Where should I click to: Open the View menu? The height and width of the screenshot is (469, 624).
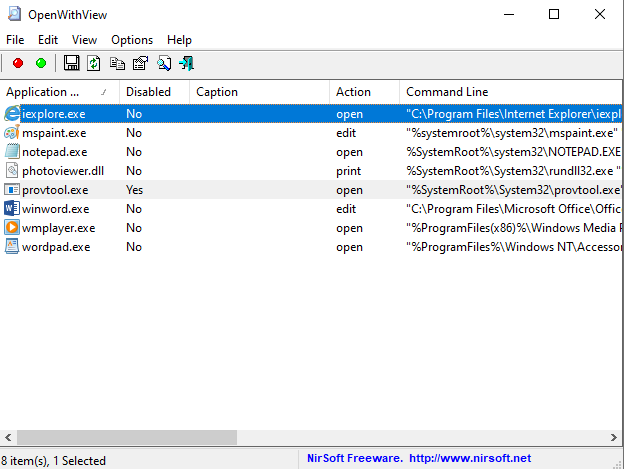point(84,40)
